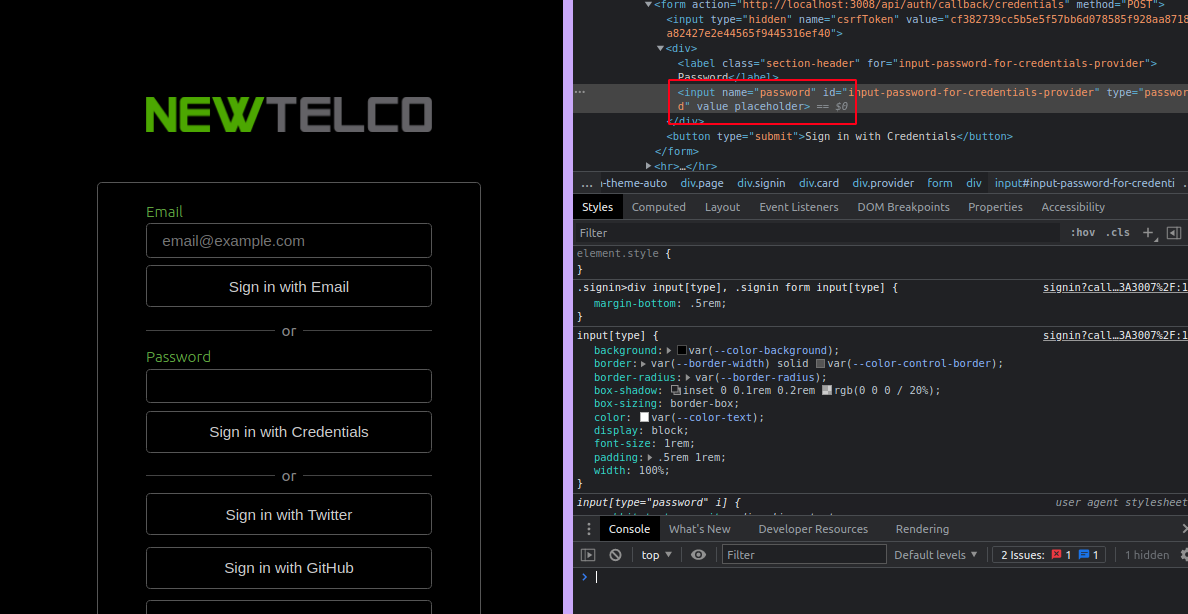
Task: Open the Properties tab
Action: click(995, 207)
